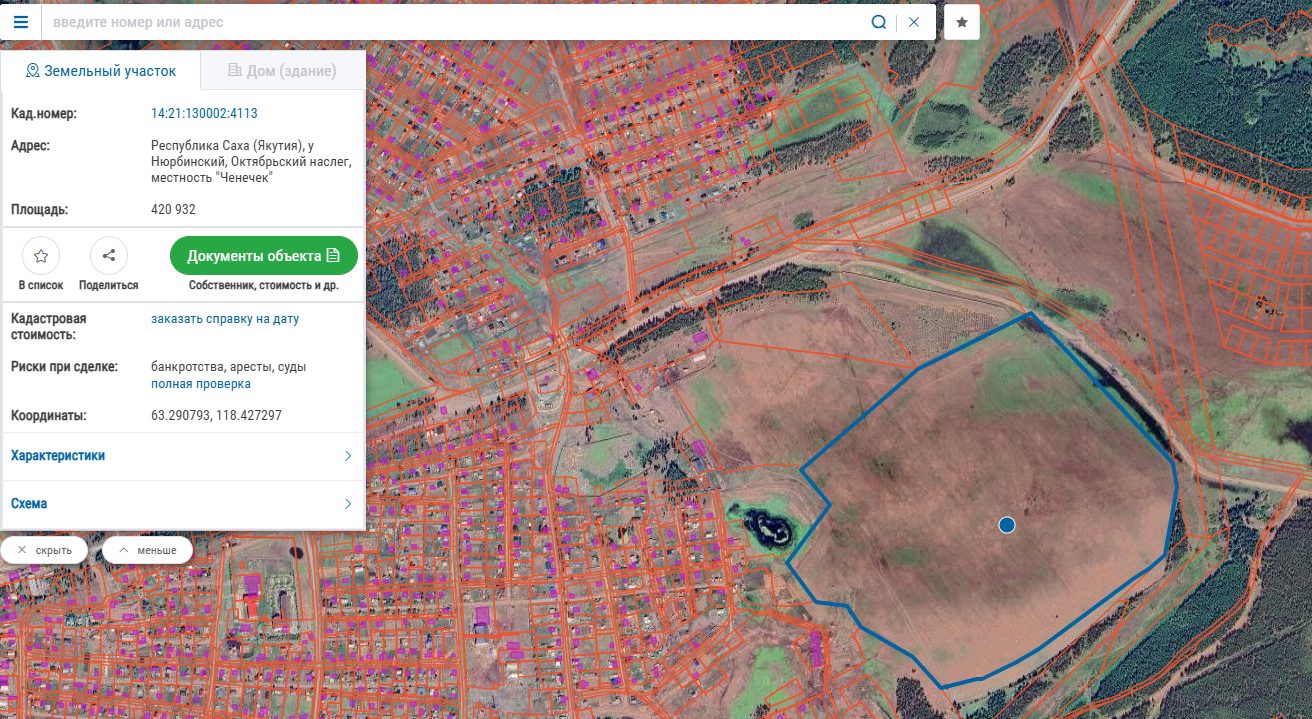Image resolution: width=1312 pixels, height=719 pixels.
Task: Click the банкротства, аресты, суды text
Action: pyautogui.click(x=229, y=367)
